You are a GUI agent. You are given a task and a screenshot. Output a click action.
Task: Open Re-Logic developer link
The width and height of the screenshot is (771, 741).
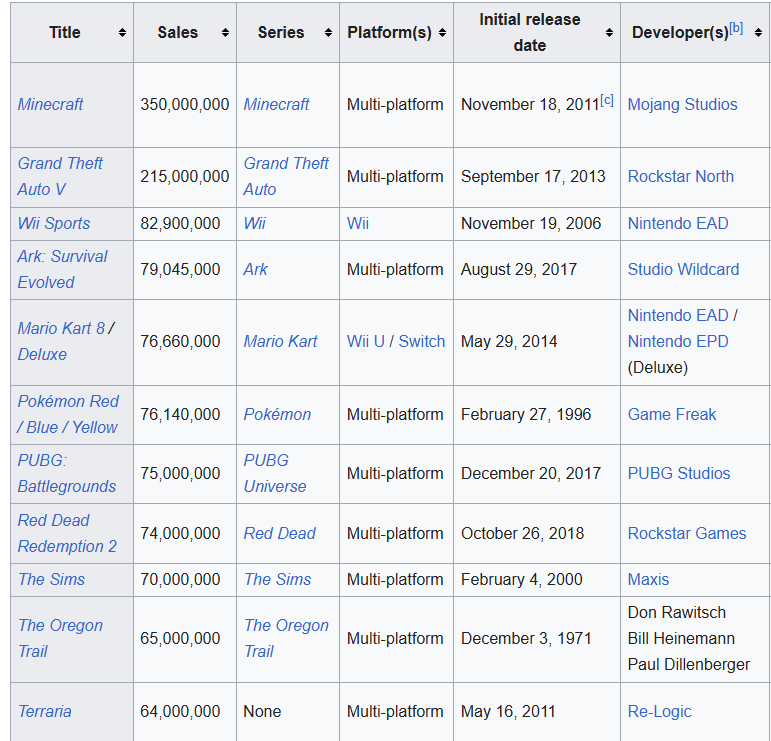pyautogui.click(x=659, y=711)
